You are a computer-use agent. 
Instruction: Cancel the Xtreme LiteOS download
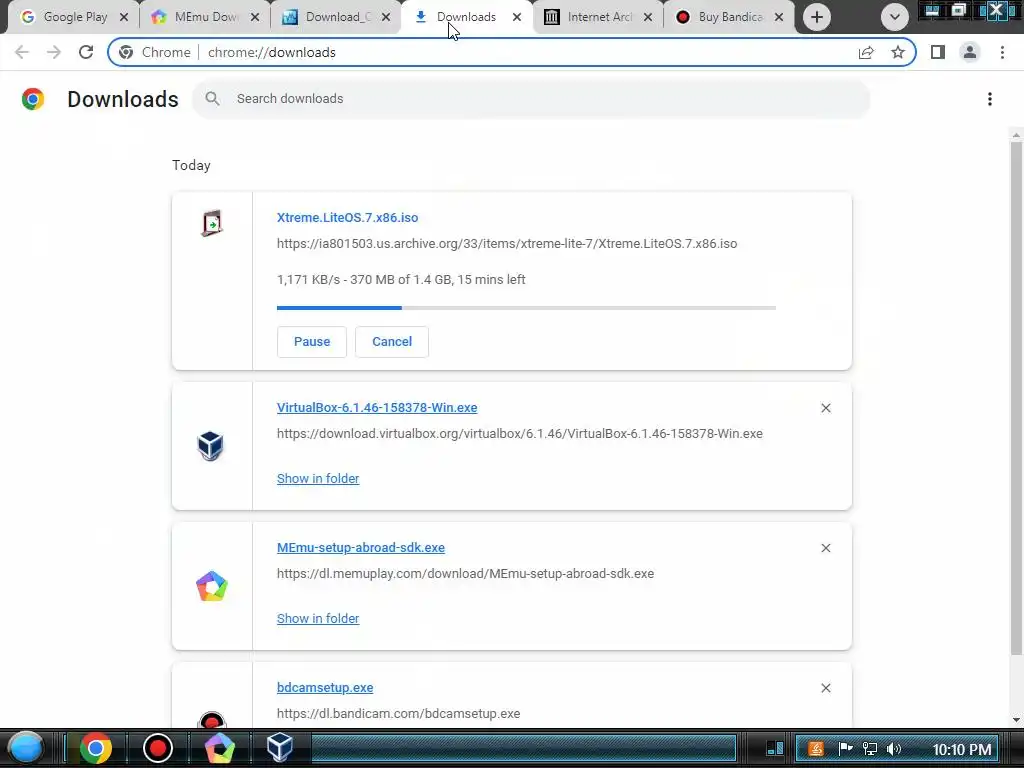392,342
